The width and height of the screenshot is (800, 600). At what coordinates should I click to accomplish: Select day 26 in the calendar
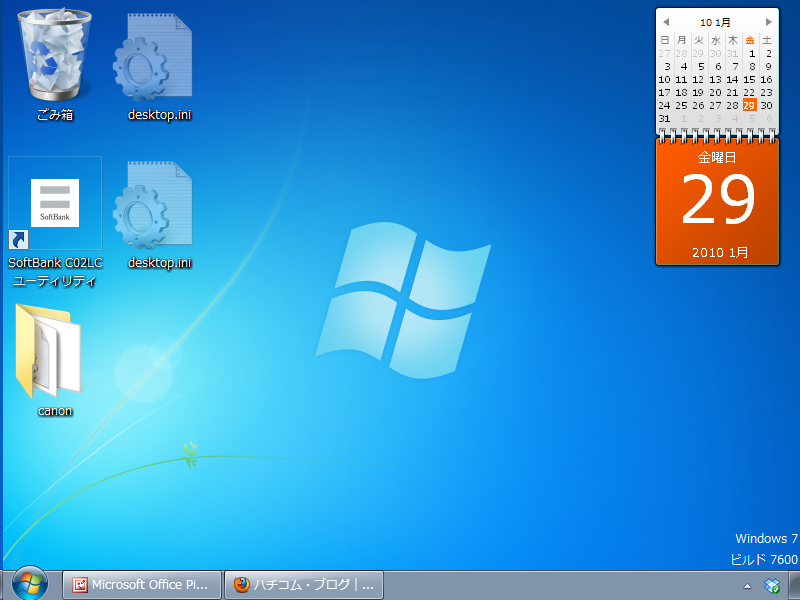pyautogui.click(x=698, y=106)
